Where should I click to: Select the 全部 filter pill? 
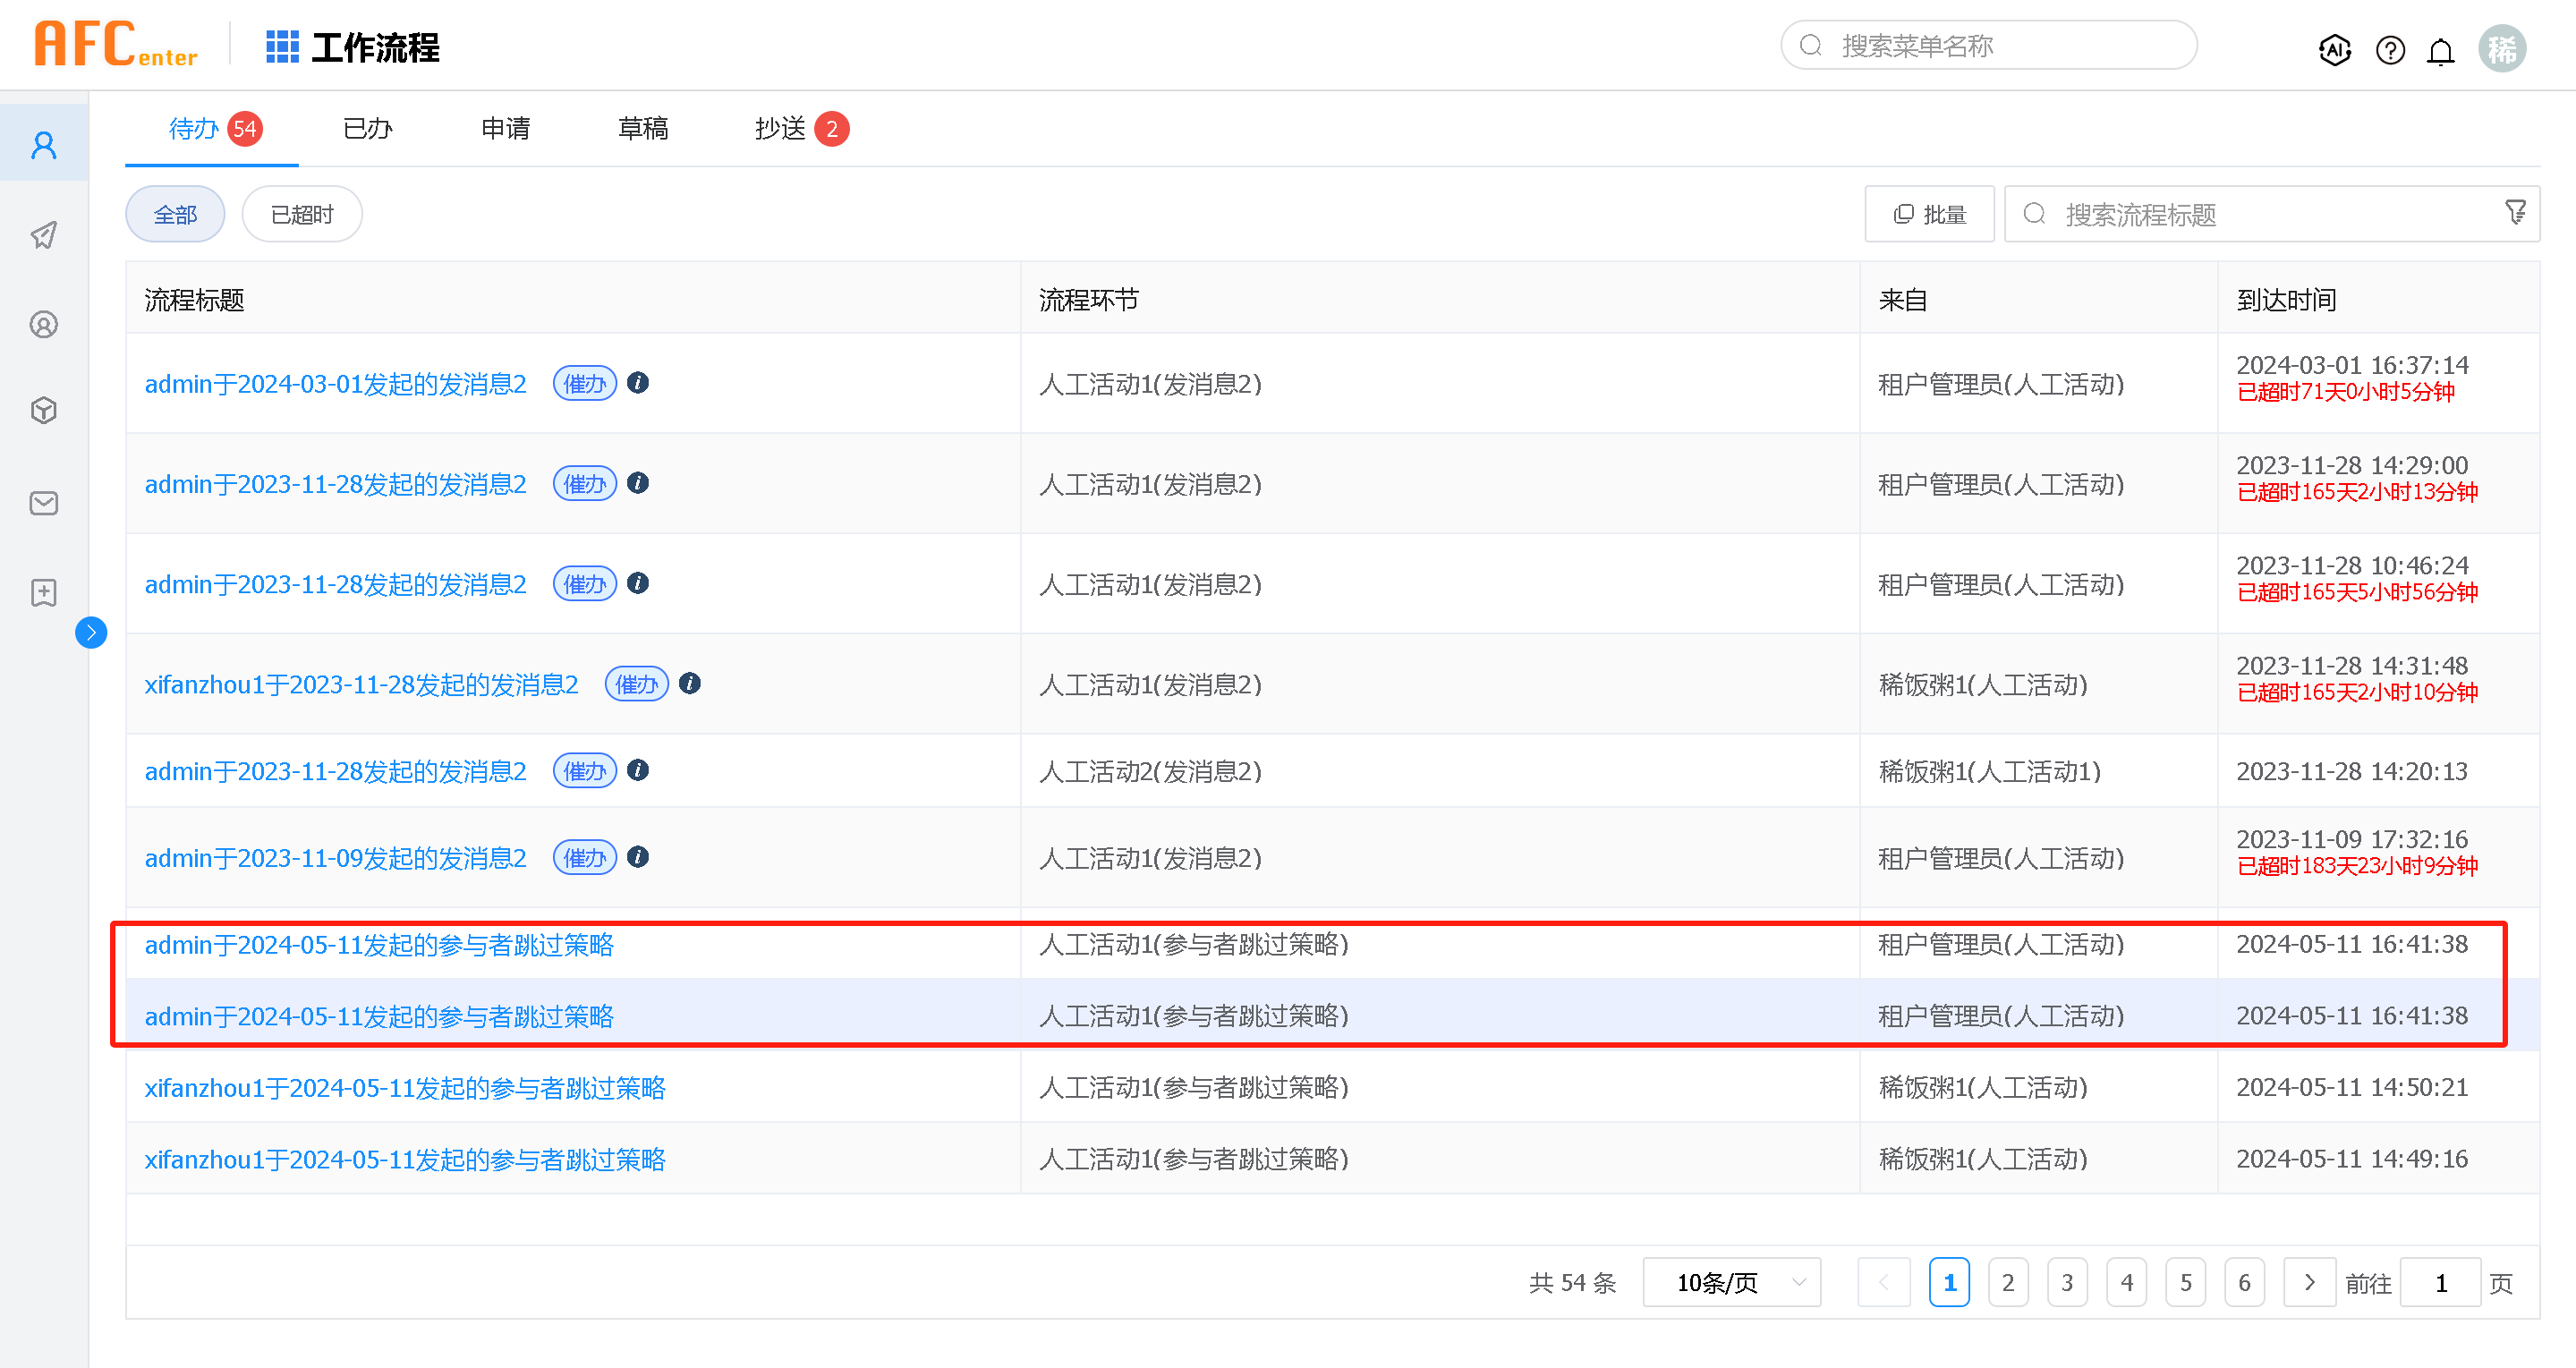click(175, 214)
